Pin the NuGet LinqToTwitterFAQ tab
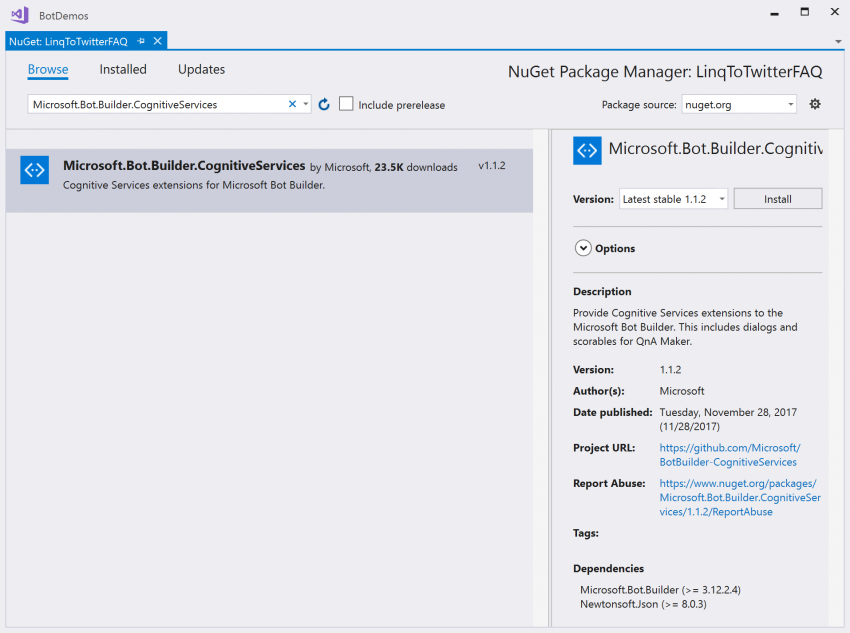 tap(141, 41)
